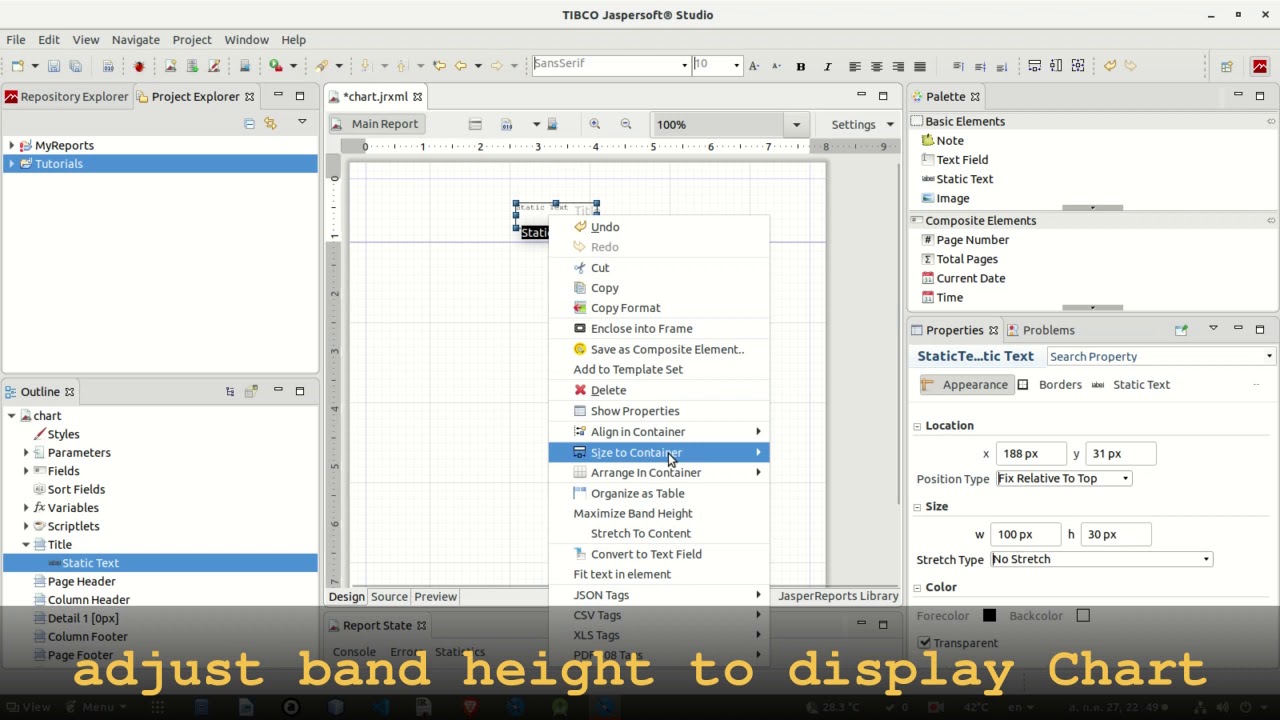Click the Main Report button

(x=376, y=124)
